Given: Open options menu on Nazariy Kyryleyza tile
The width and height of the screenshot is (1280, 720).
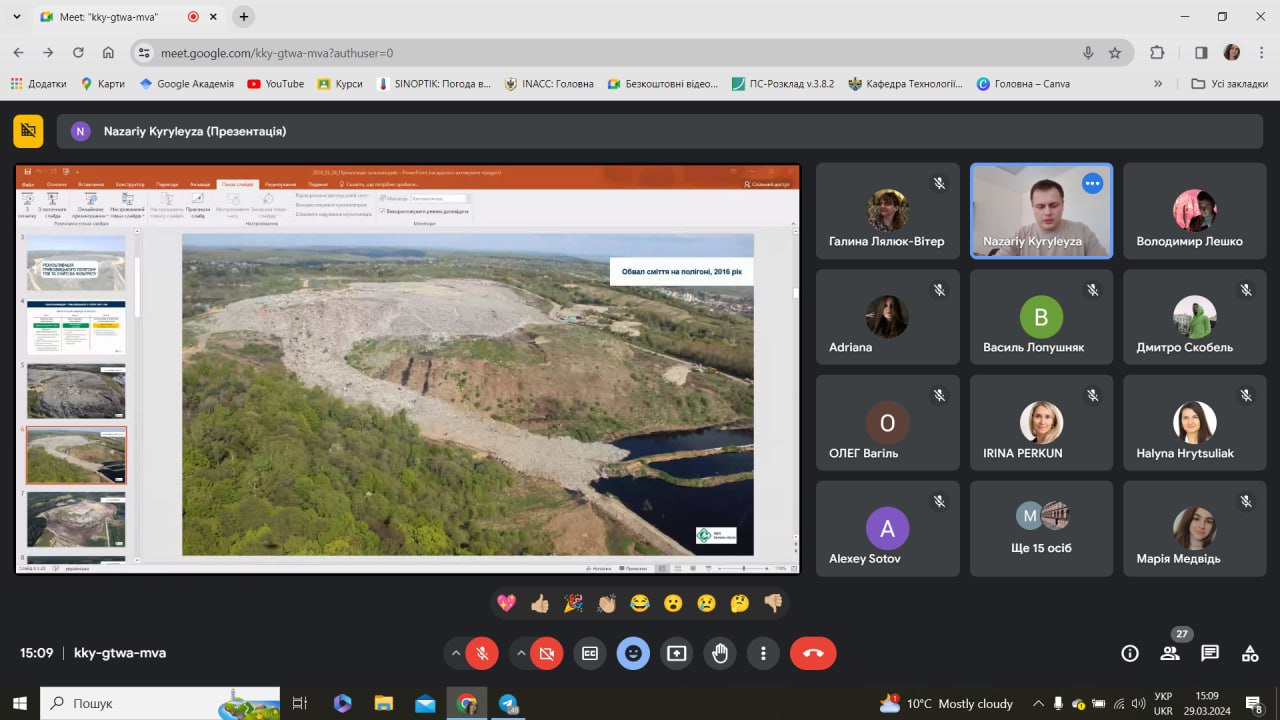Looking at the screenshot, I should pyautogui.click(x=1092, y=183).
